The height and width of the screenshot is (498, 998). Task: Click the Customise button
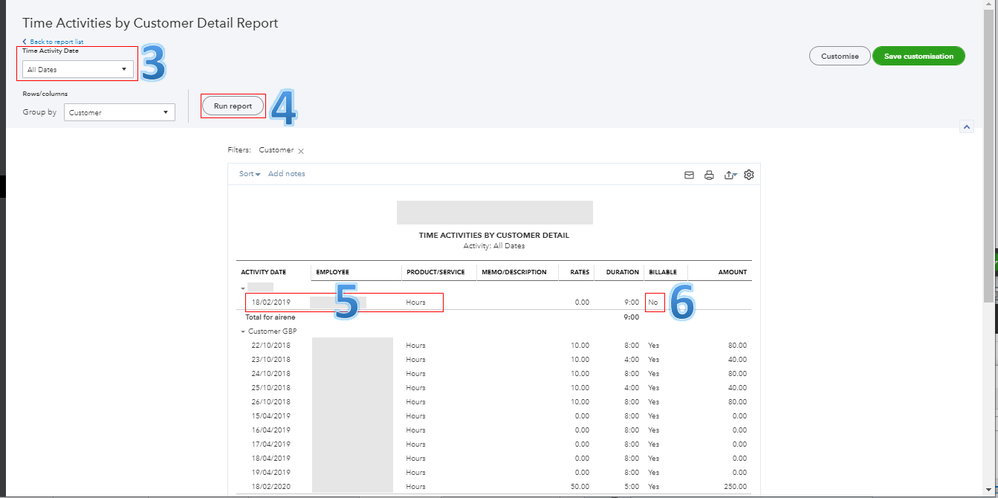coord(840,56)
